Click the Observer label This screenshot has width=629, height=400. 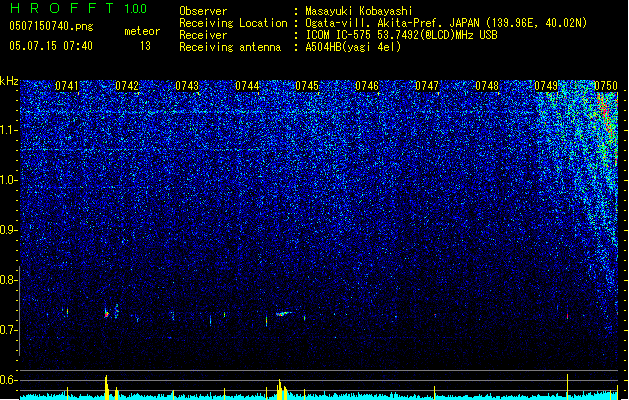(203, 11)
